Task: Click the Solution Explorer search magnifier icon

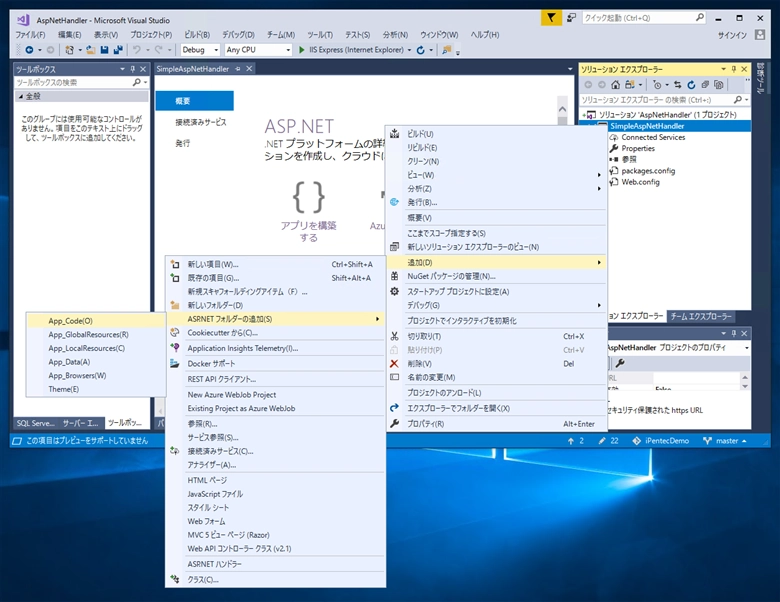Action: pyautogui.click(x=738, y=100)
